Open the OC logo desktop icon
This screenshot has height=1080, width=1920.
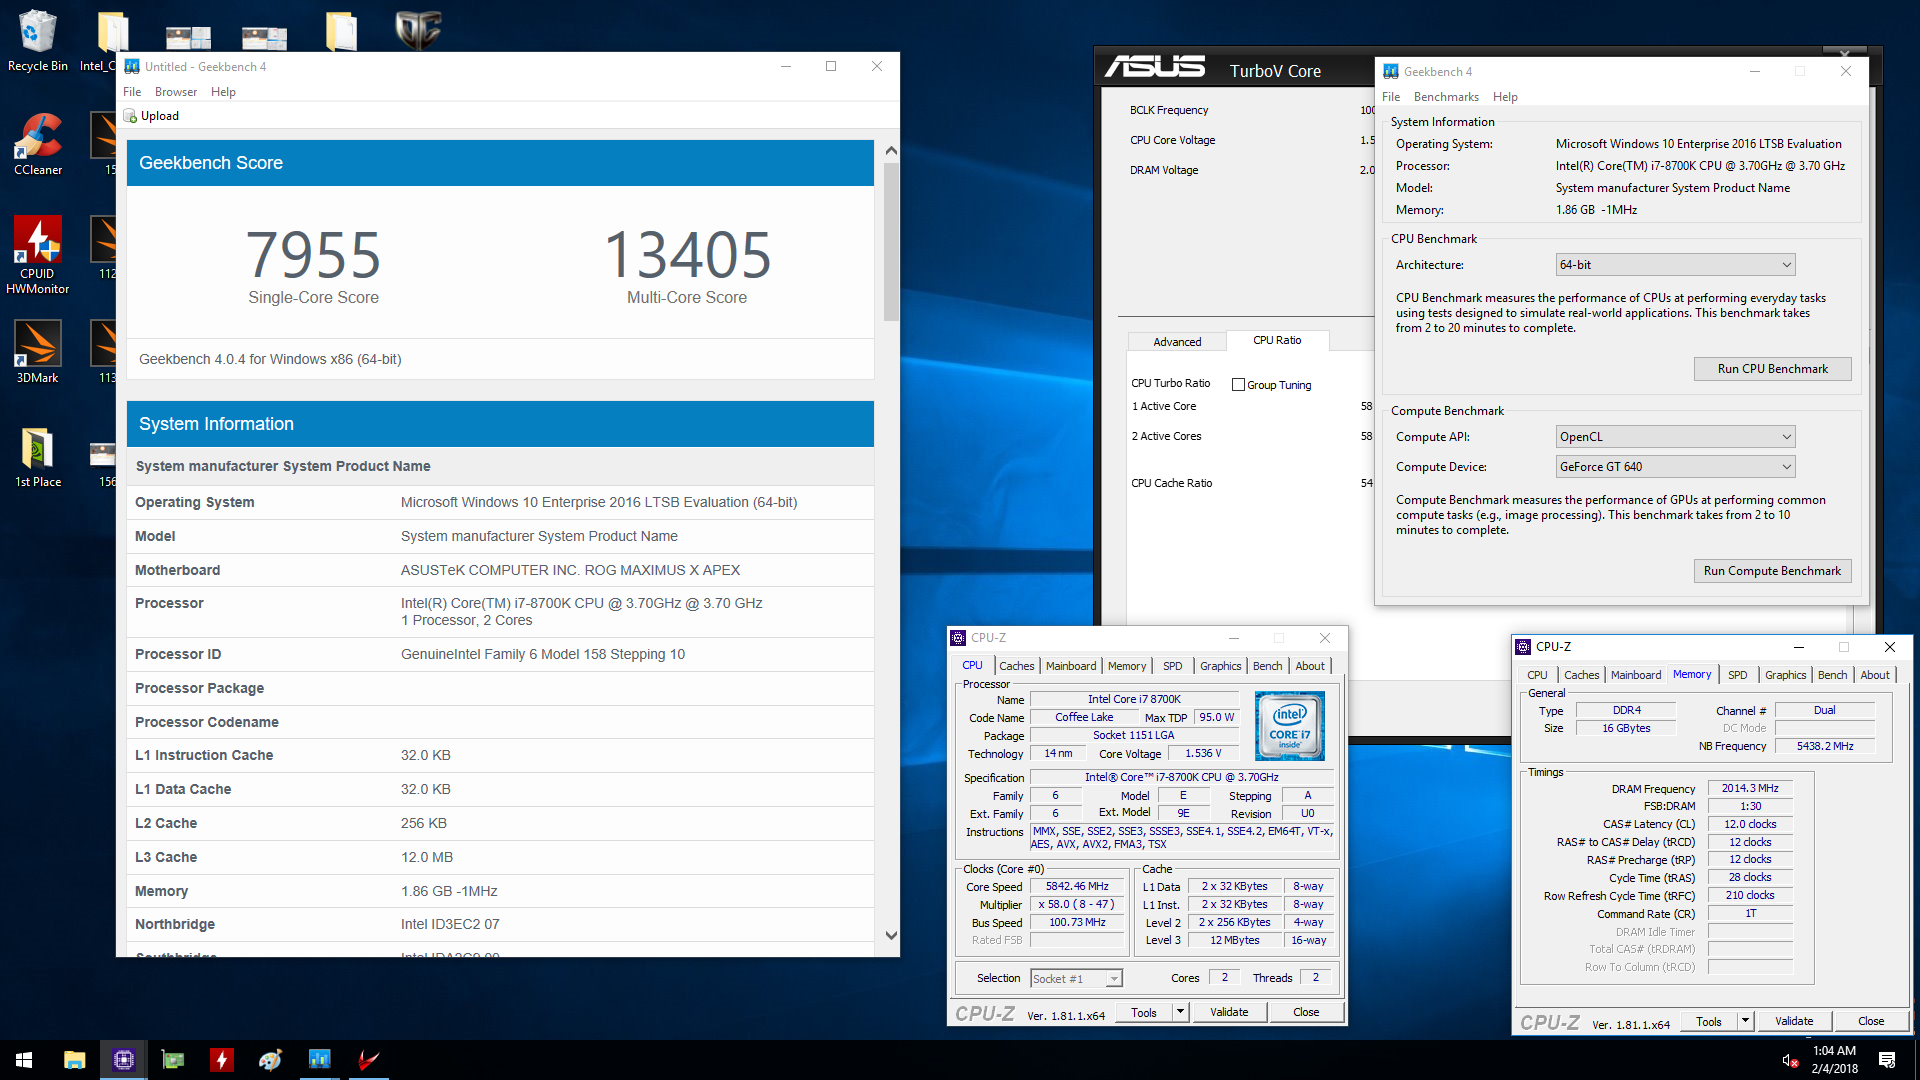(418, 30)
